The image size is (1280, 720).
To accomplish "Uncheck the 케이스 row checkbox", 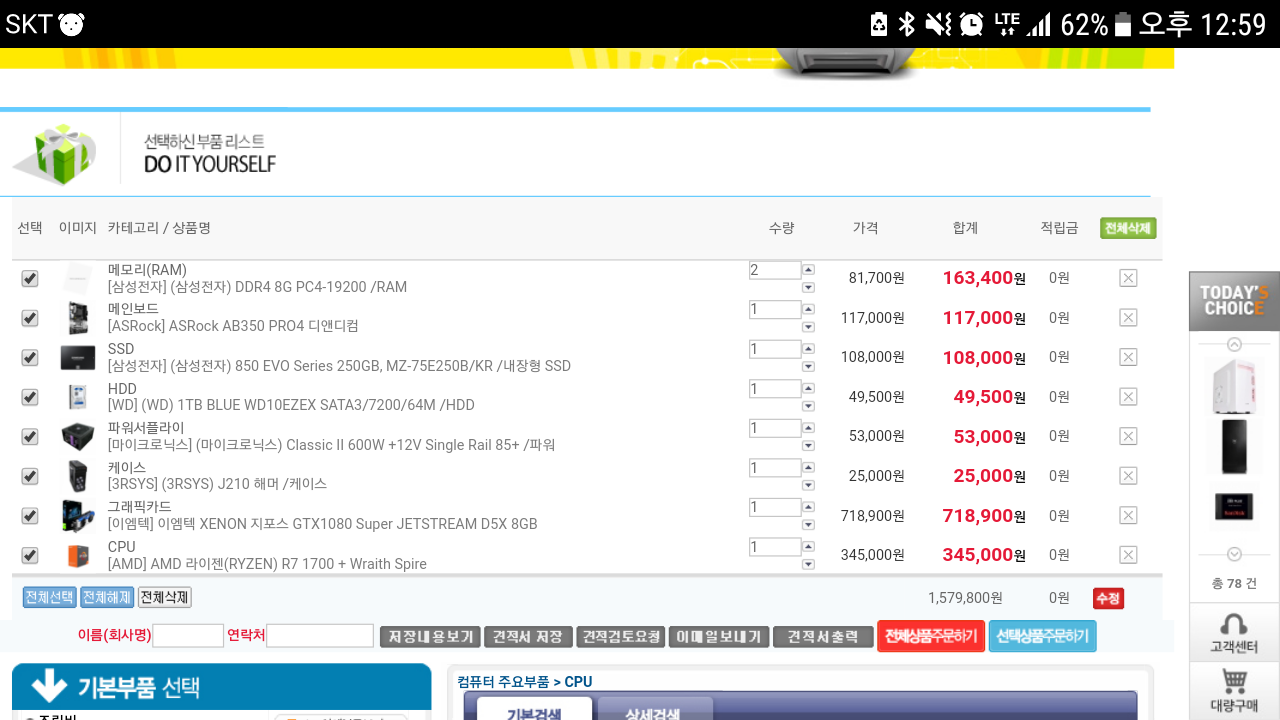I will pos(30,476).
